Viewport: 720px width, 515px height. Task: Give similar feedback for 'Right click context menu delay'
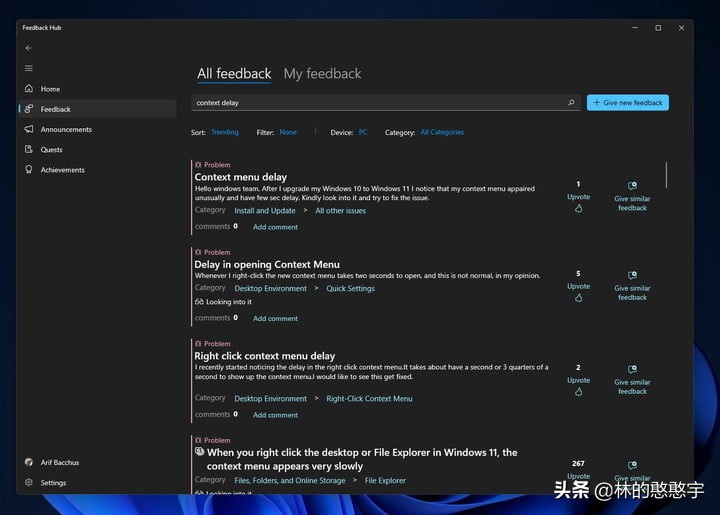[x=632, y=380]
